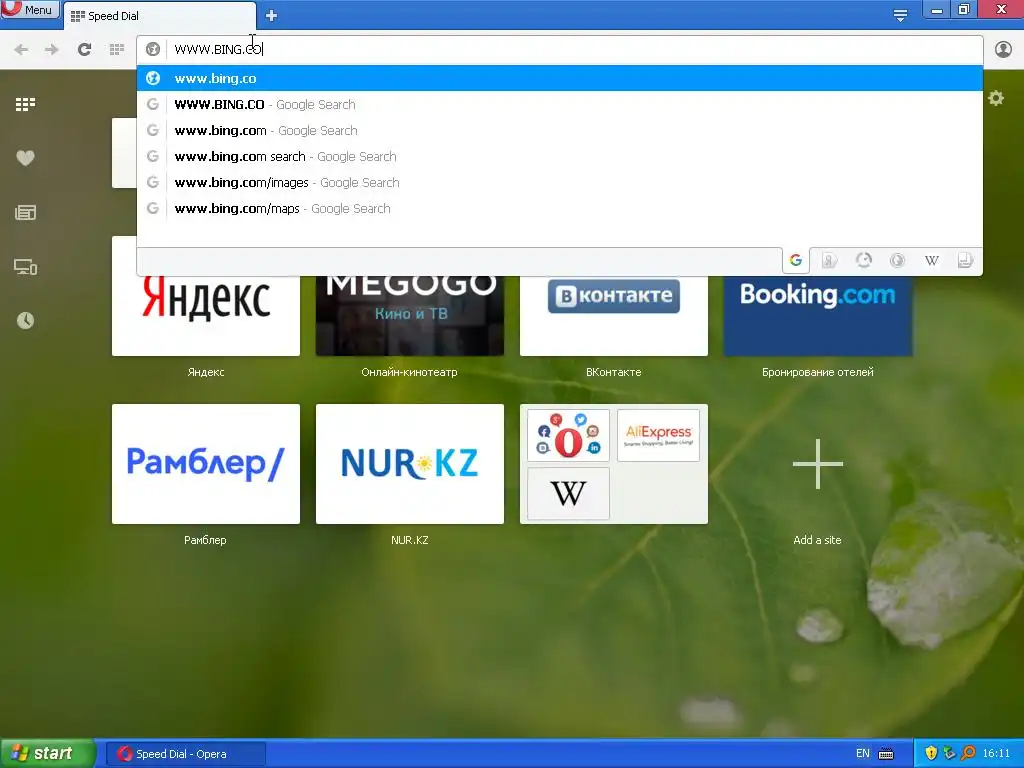Click the Speed Dial grid icon in the toolbar

117,49
